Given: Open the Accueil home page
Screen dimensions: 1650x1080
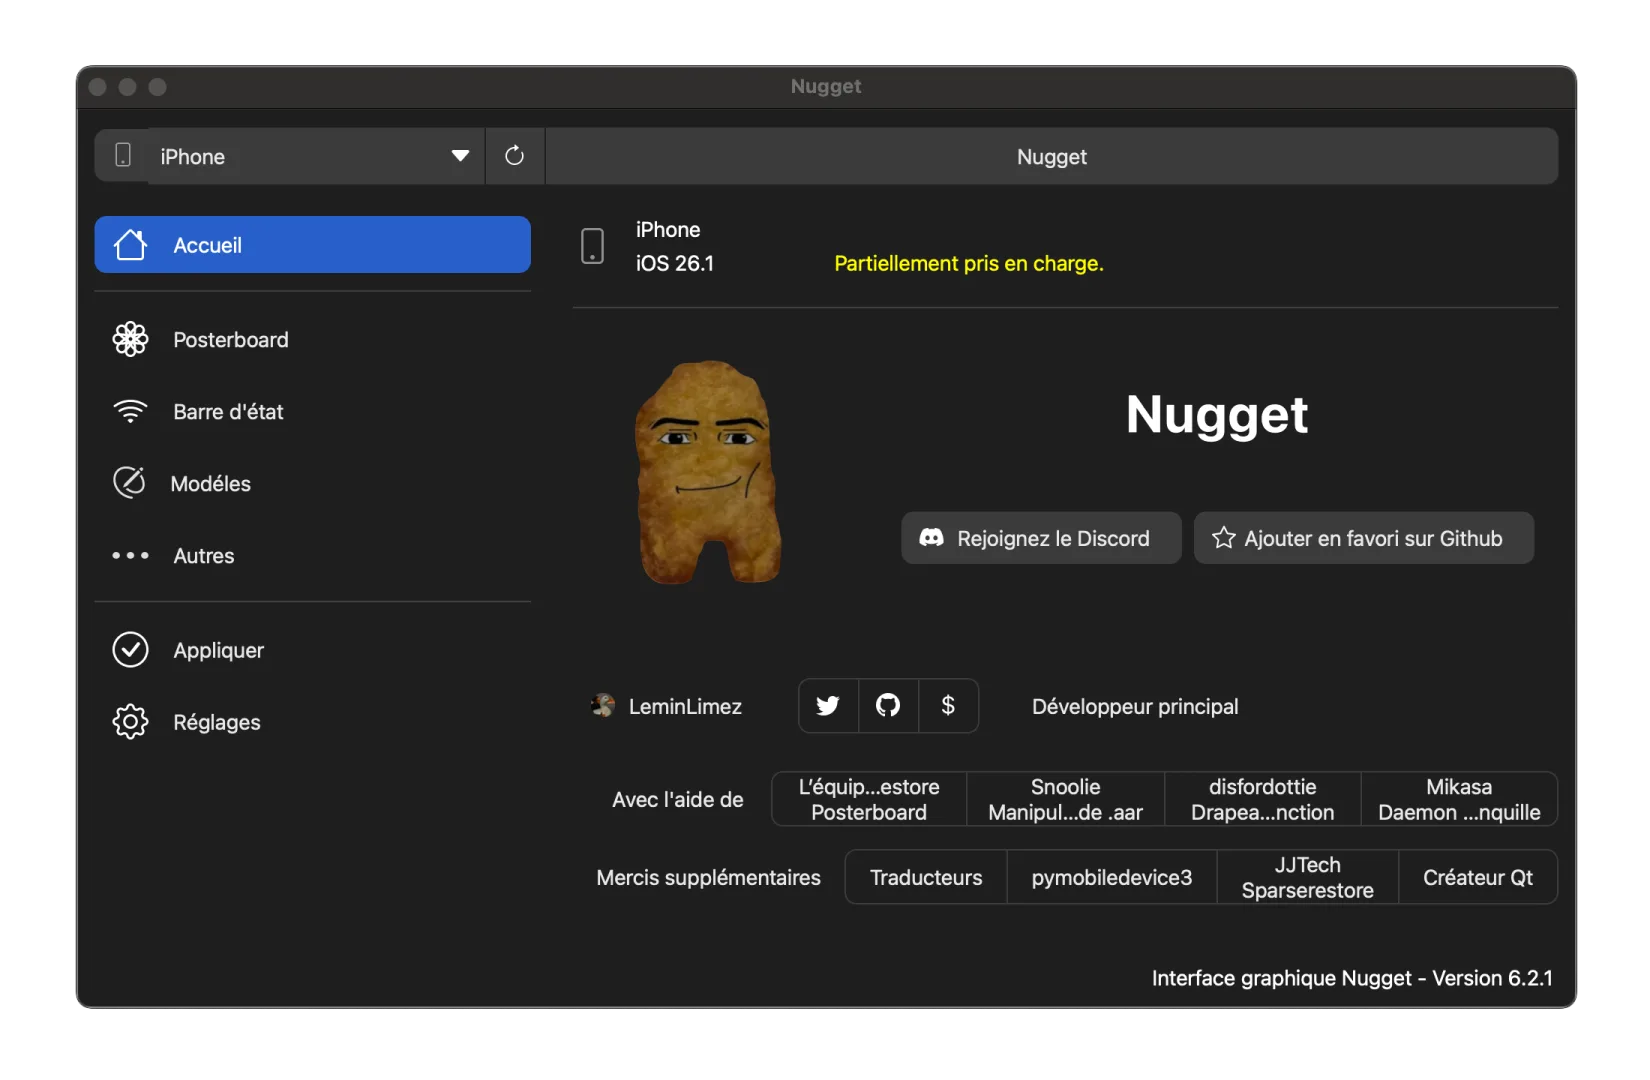Looking at the screenshot, I should pyautogui.click(x=312, y=245).
